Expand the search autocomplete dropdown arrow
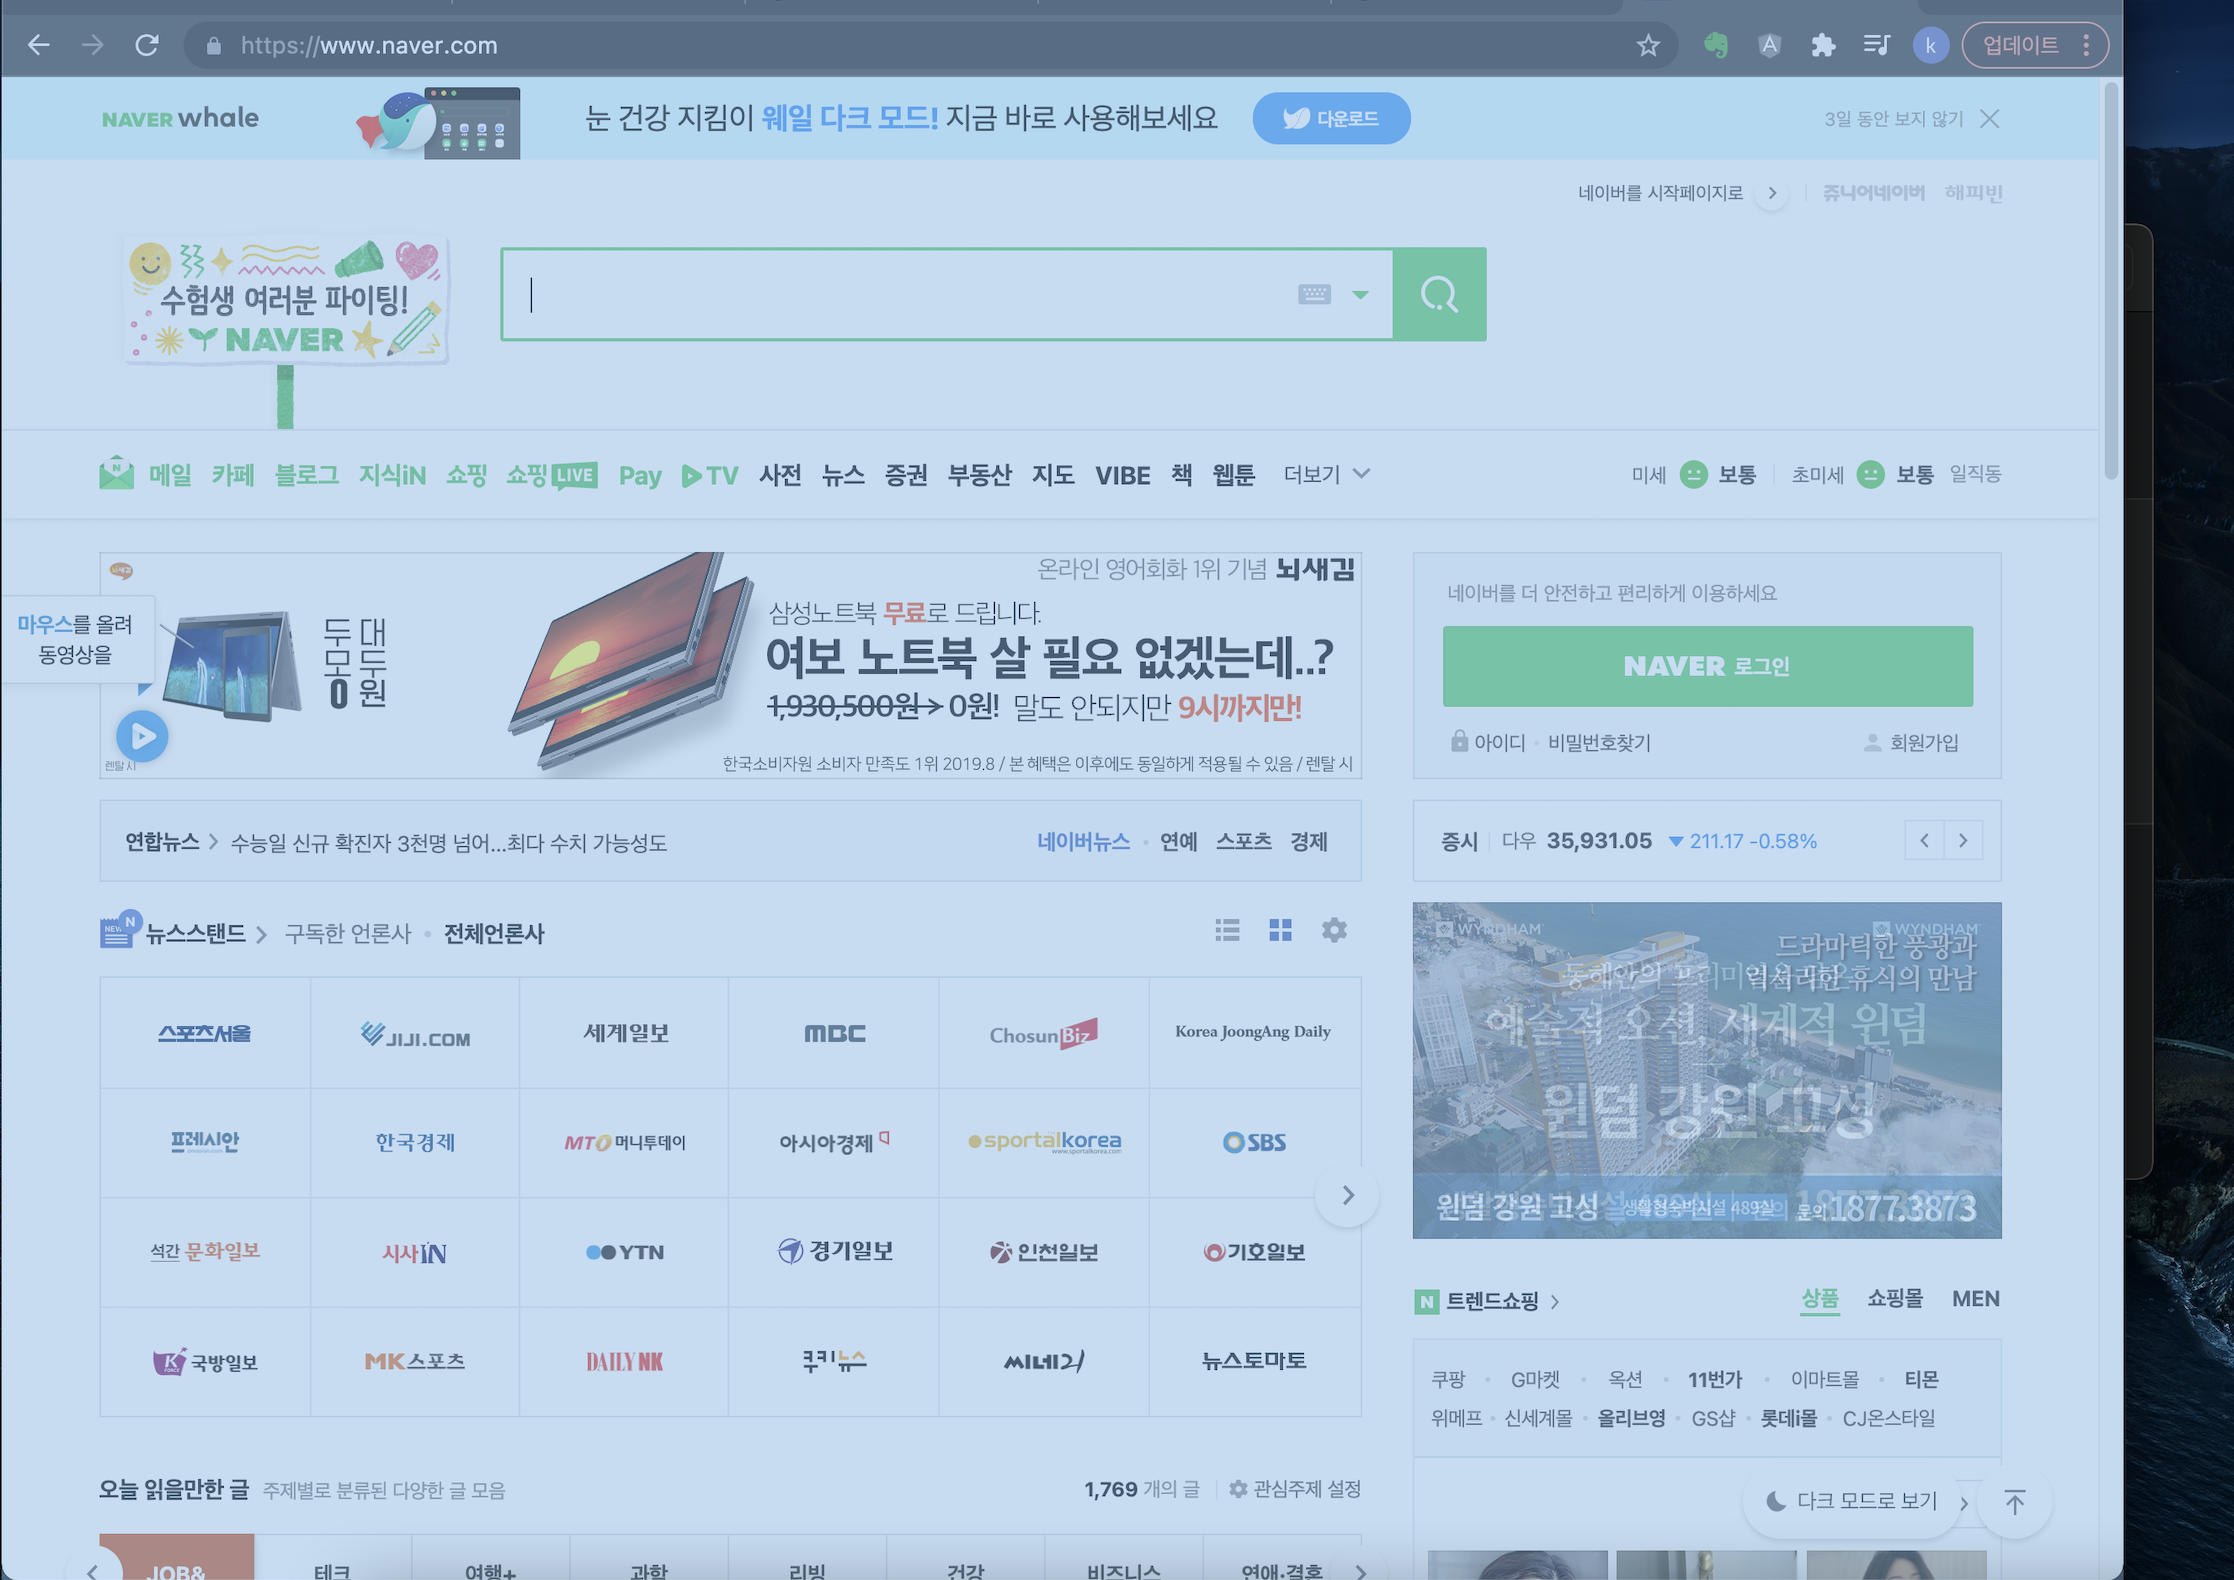The width and height of the screenshot is (2234, 1580). coord(1360,294)
